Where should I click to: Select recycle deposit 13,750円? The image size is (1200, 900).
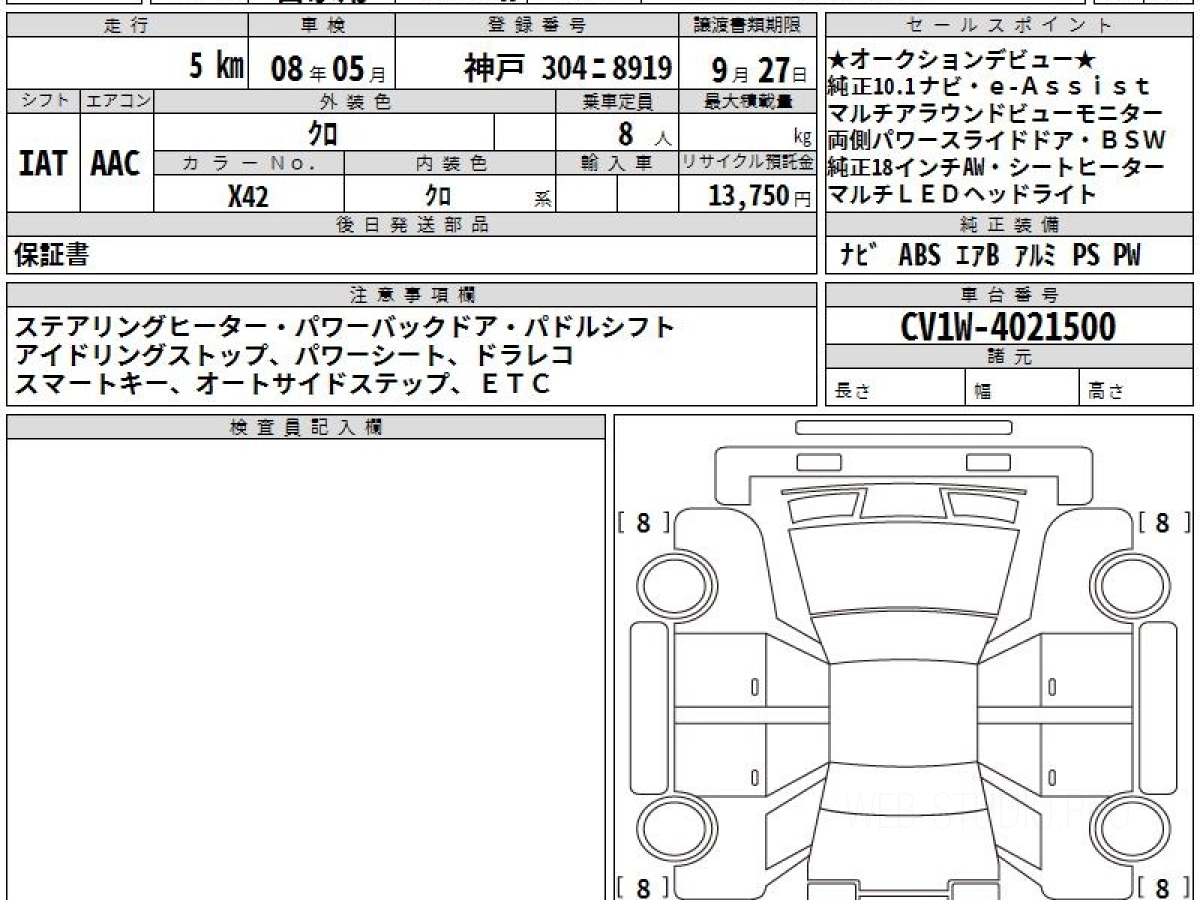(760, 195)
